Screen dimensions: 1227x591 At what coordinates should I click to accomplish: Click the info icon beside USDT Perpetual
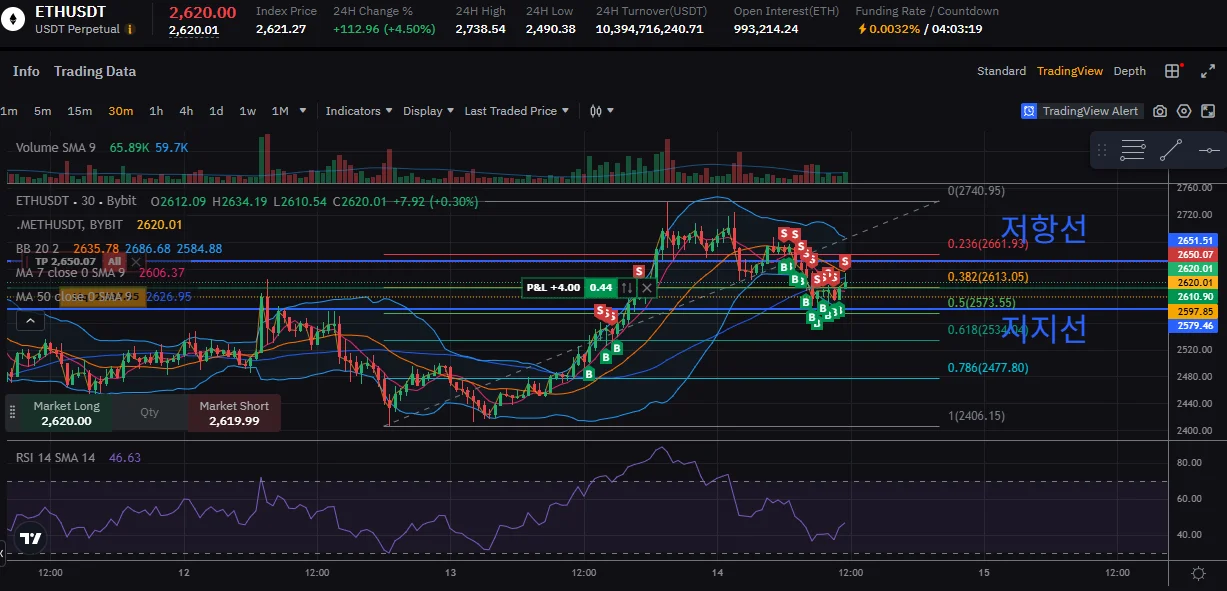[x=129, y=30]
